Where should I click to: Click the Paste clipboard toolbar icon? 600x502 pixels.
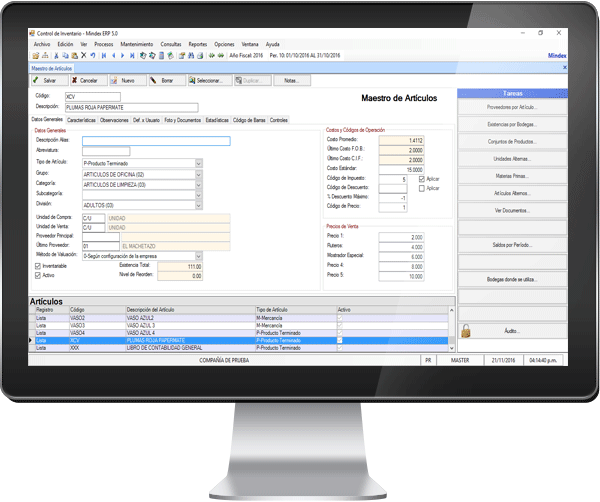tap(75, 56)
